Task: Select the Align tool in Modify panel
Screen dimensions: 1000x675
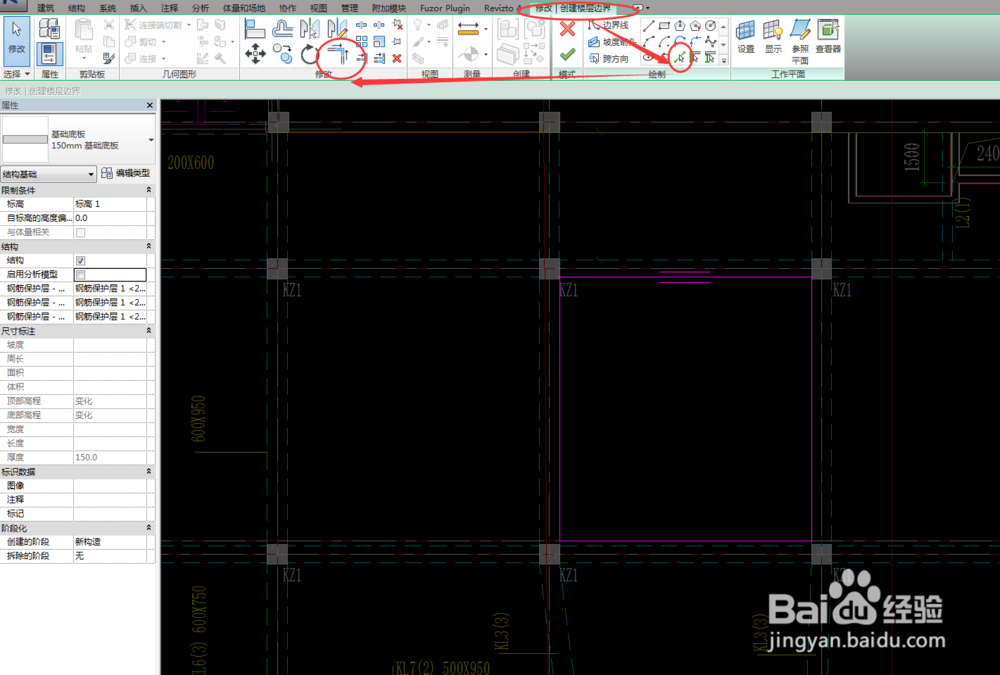Action: [x=254, y=29]
